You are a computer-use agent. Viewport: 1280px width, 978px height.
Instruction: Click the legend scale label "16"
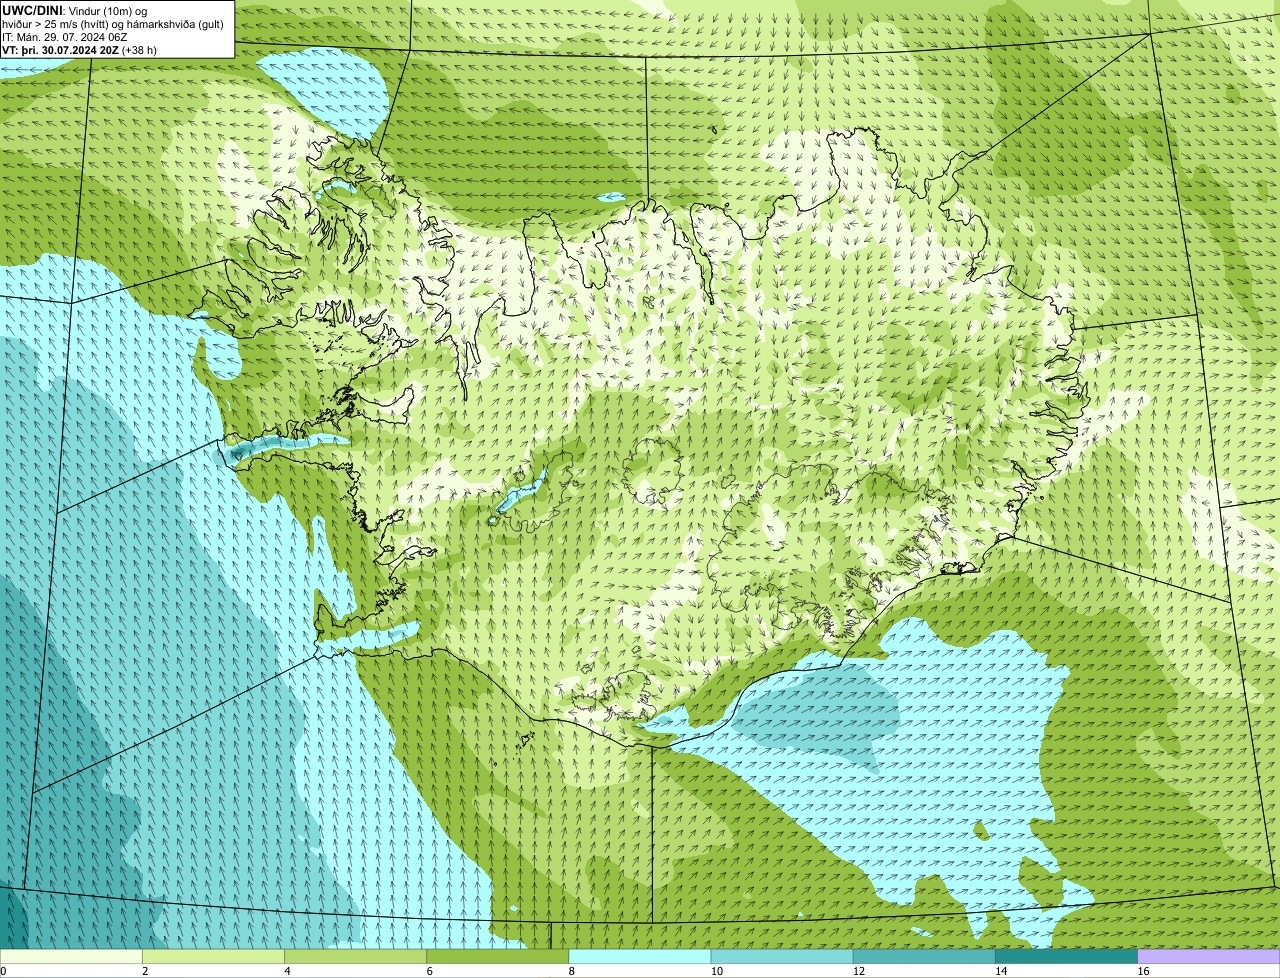[x=1143, y=971]
